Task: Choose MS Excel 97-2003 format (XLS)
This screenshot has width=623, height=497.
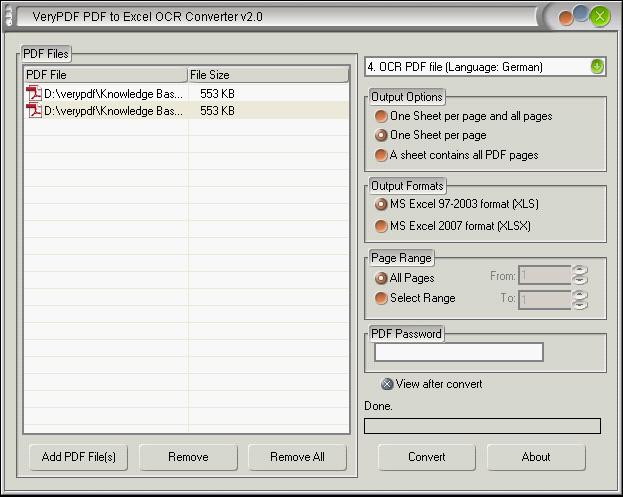Action: pos(457,204)
